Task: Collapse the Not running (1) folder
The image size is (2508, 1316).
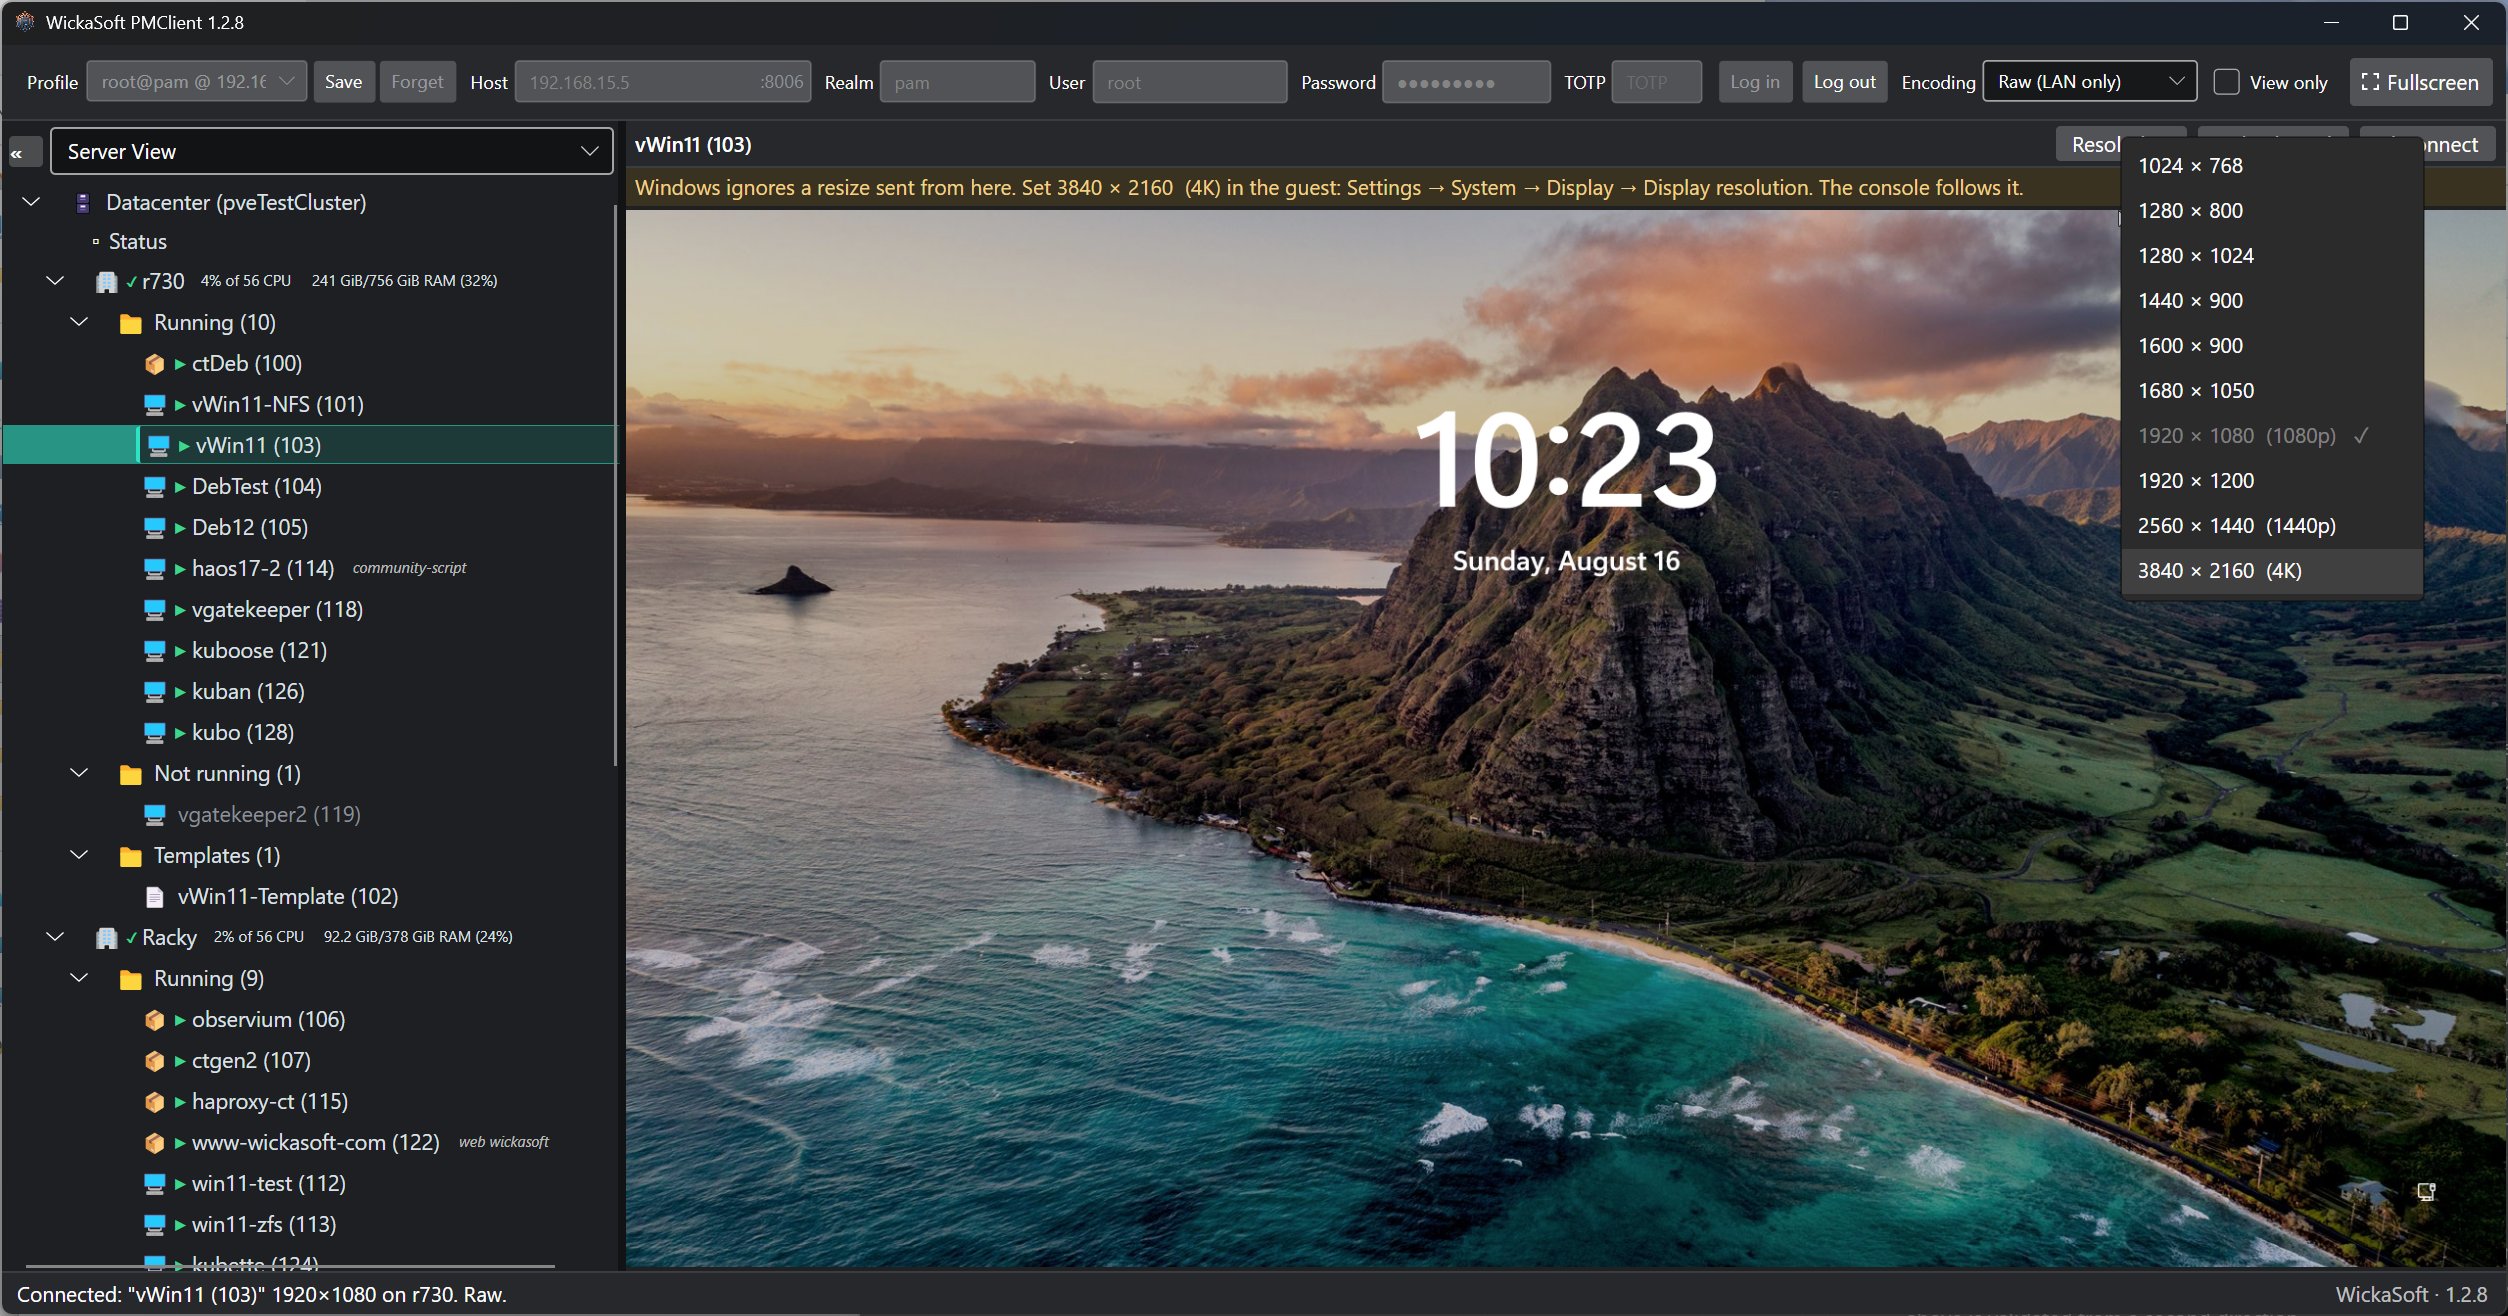Action: (x=79, y=773)
